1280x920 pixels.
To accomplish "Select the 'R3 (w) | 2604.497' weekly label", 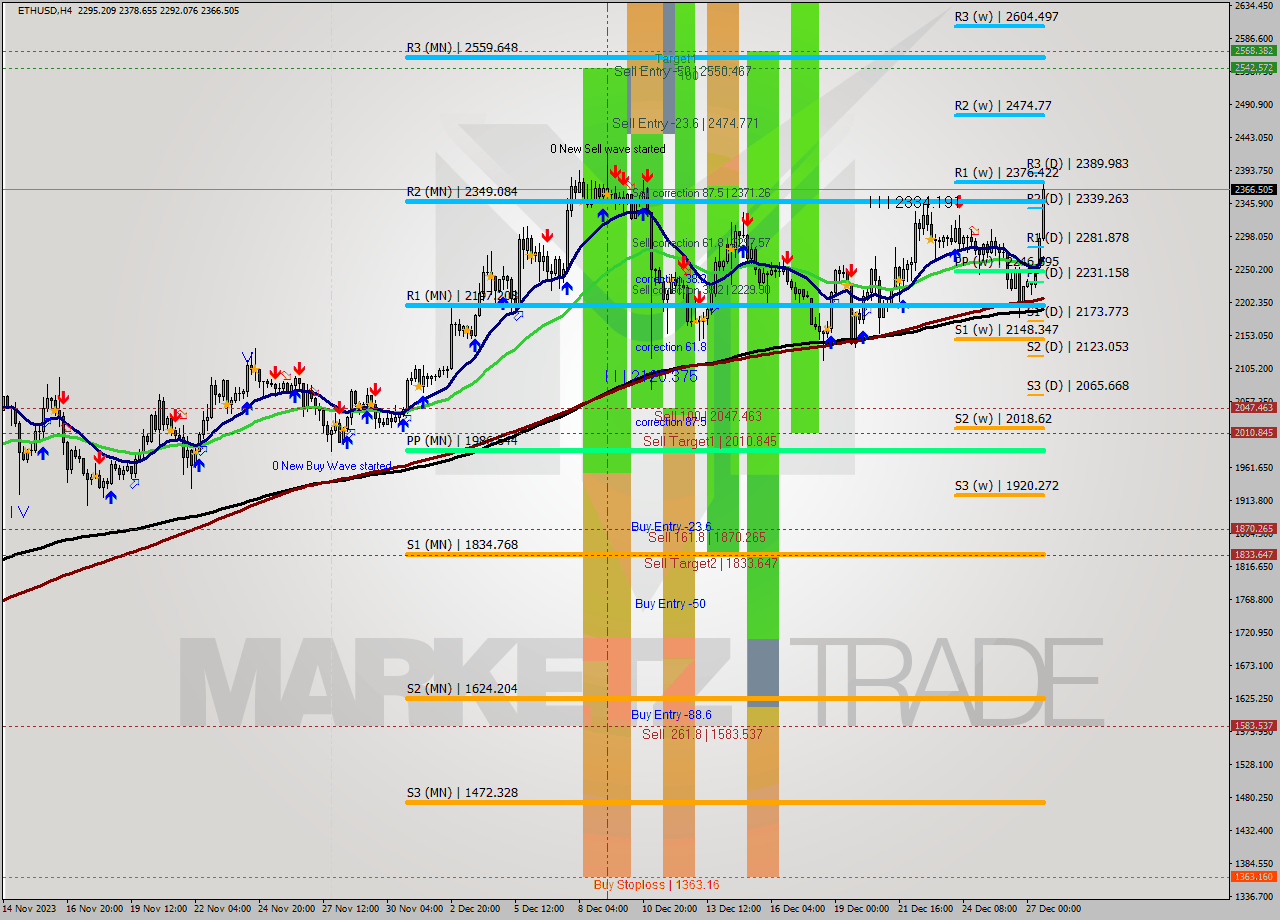I will [x=1006, y=16].
